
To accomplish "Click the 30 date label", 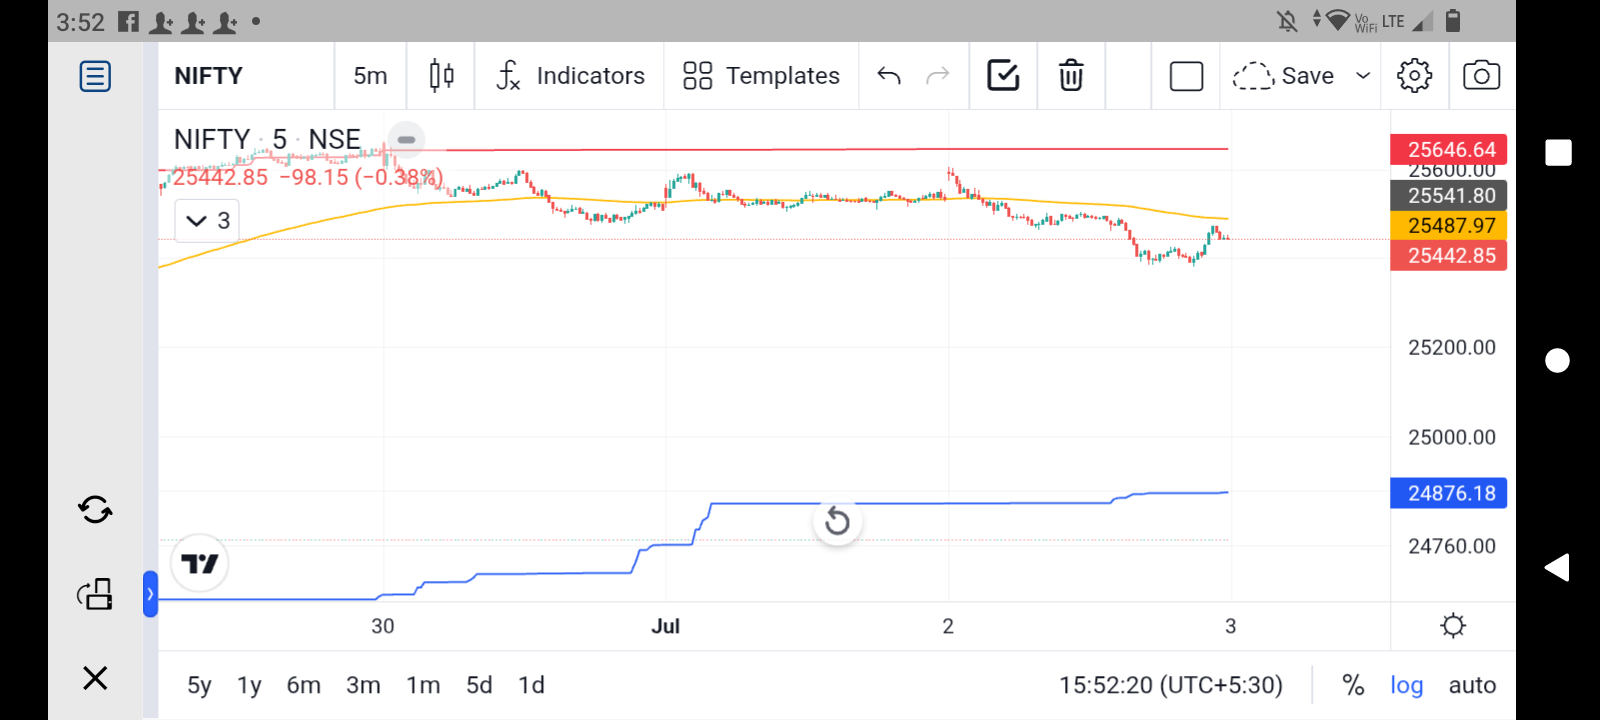I will click(383, 626).
